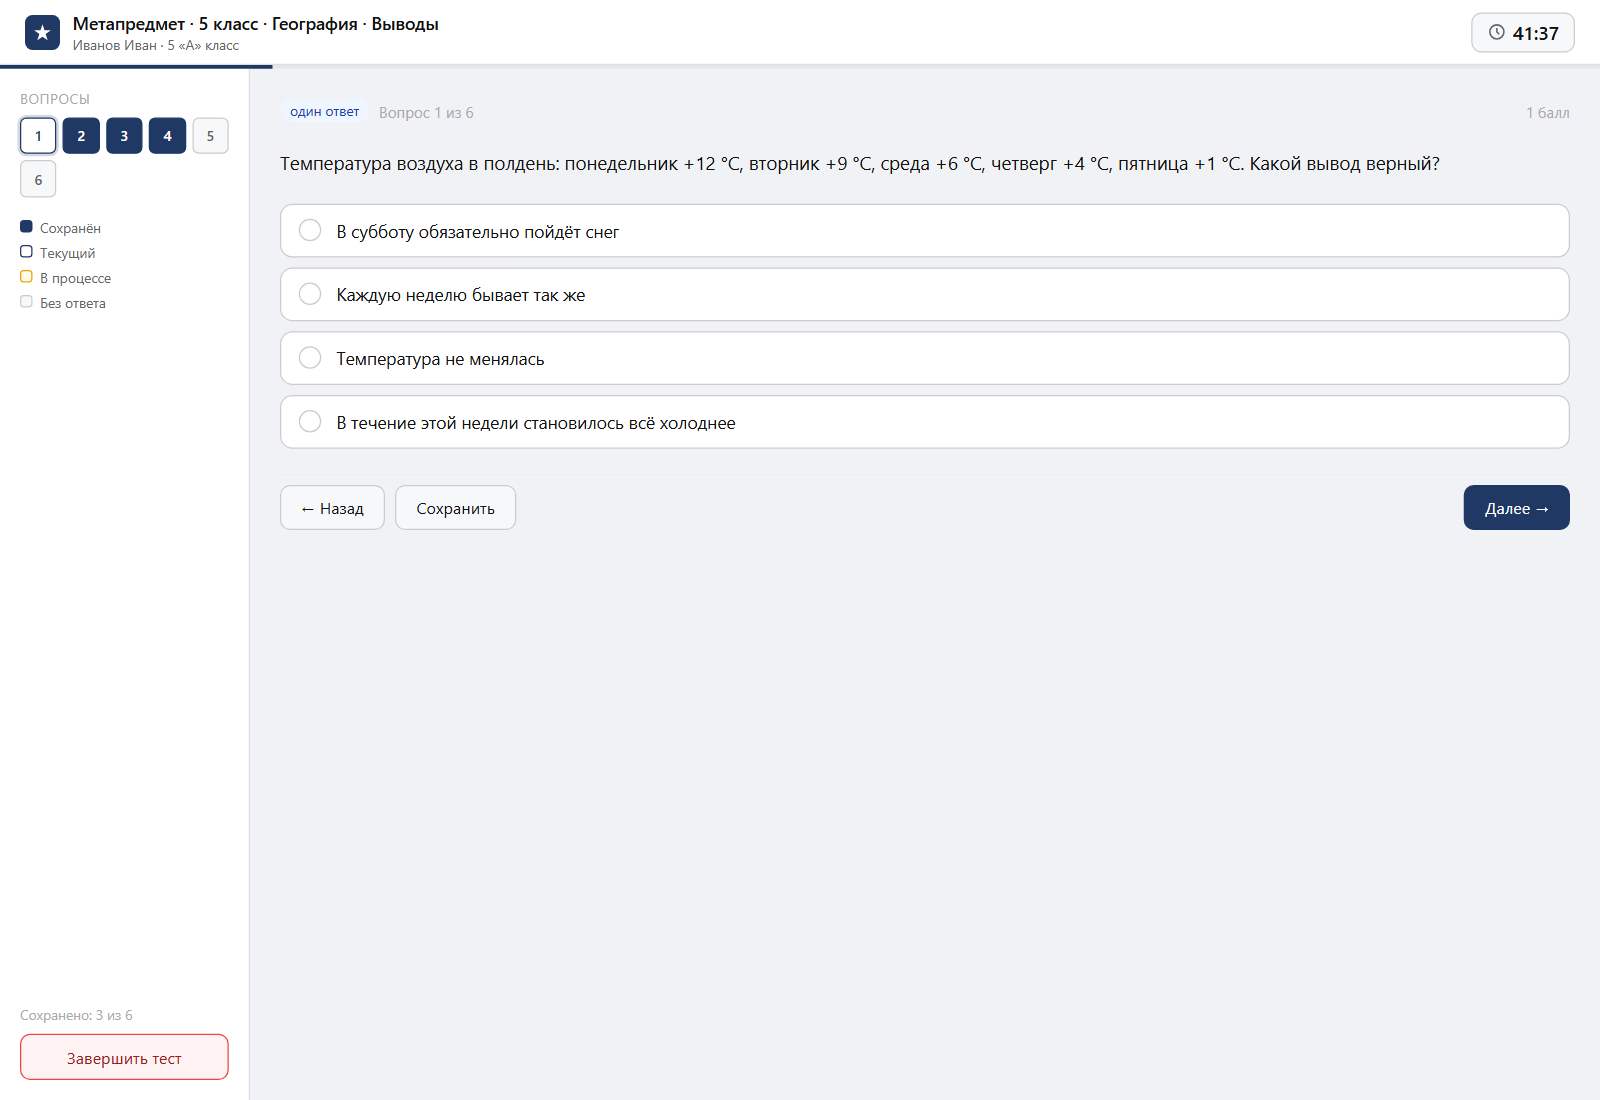The height and width of the screenshot is (1100, 1600).
Task: Open question 5 in the question list
Action: coord(210,136)
